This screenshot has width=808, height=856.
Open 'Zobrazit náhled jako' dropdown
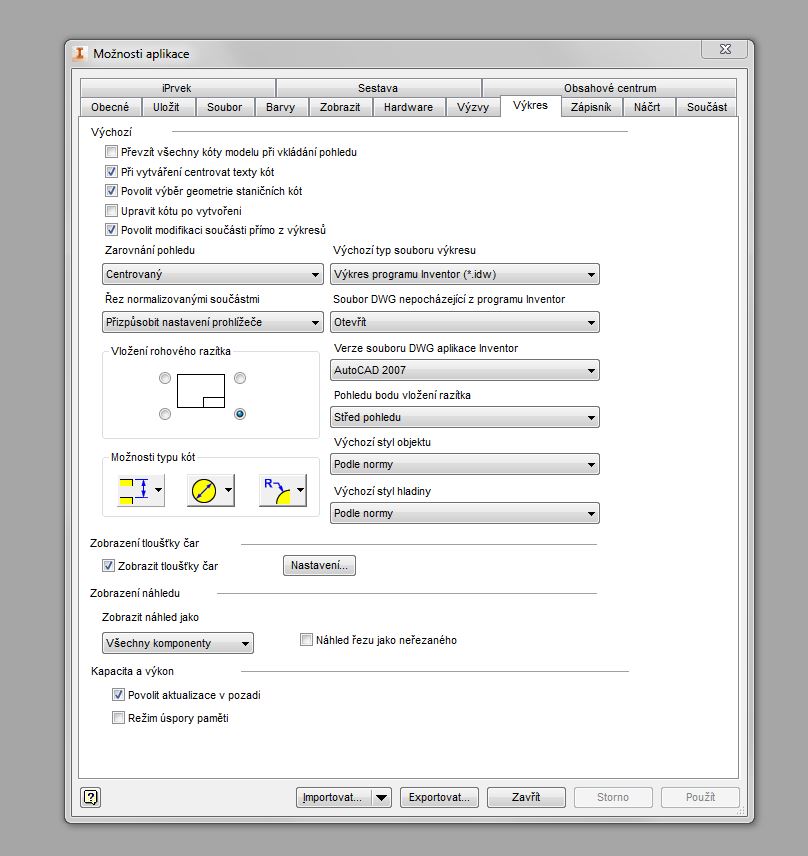(x=177, y=643)
